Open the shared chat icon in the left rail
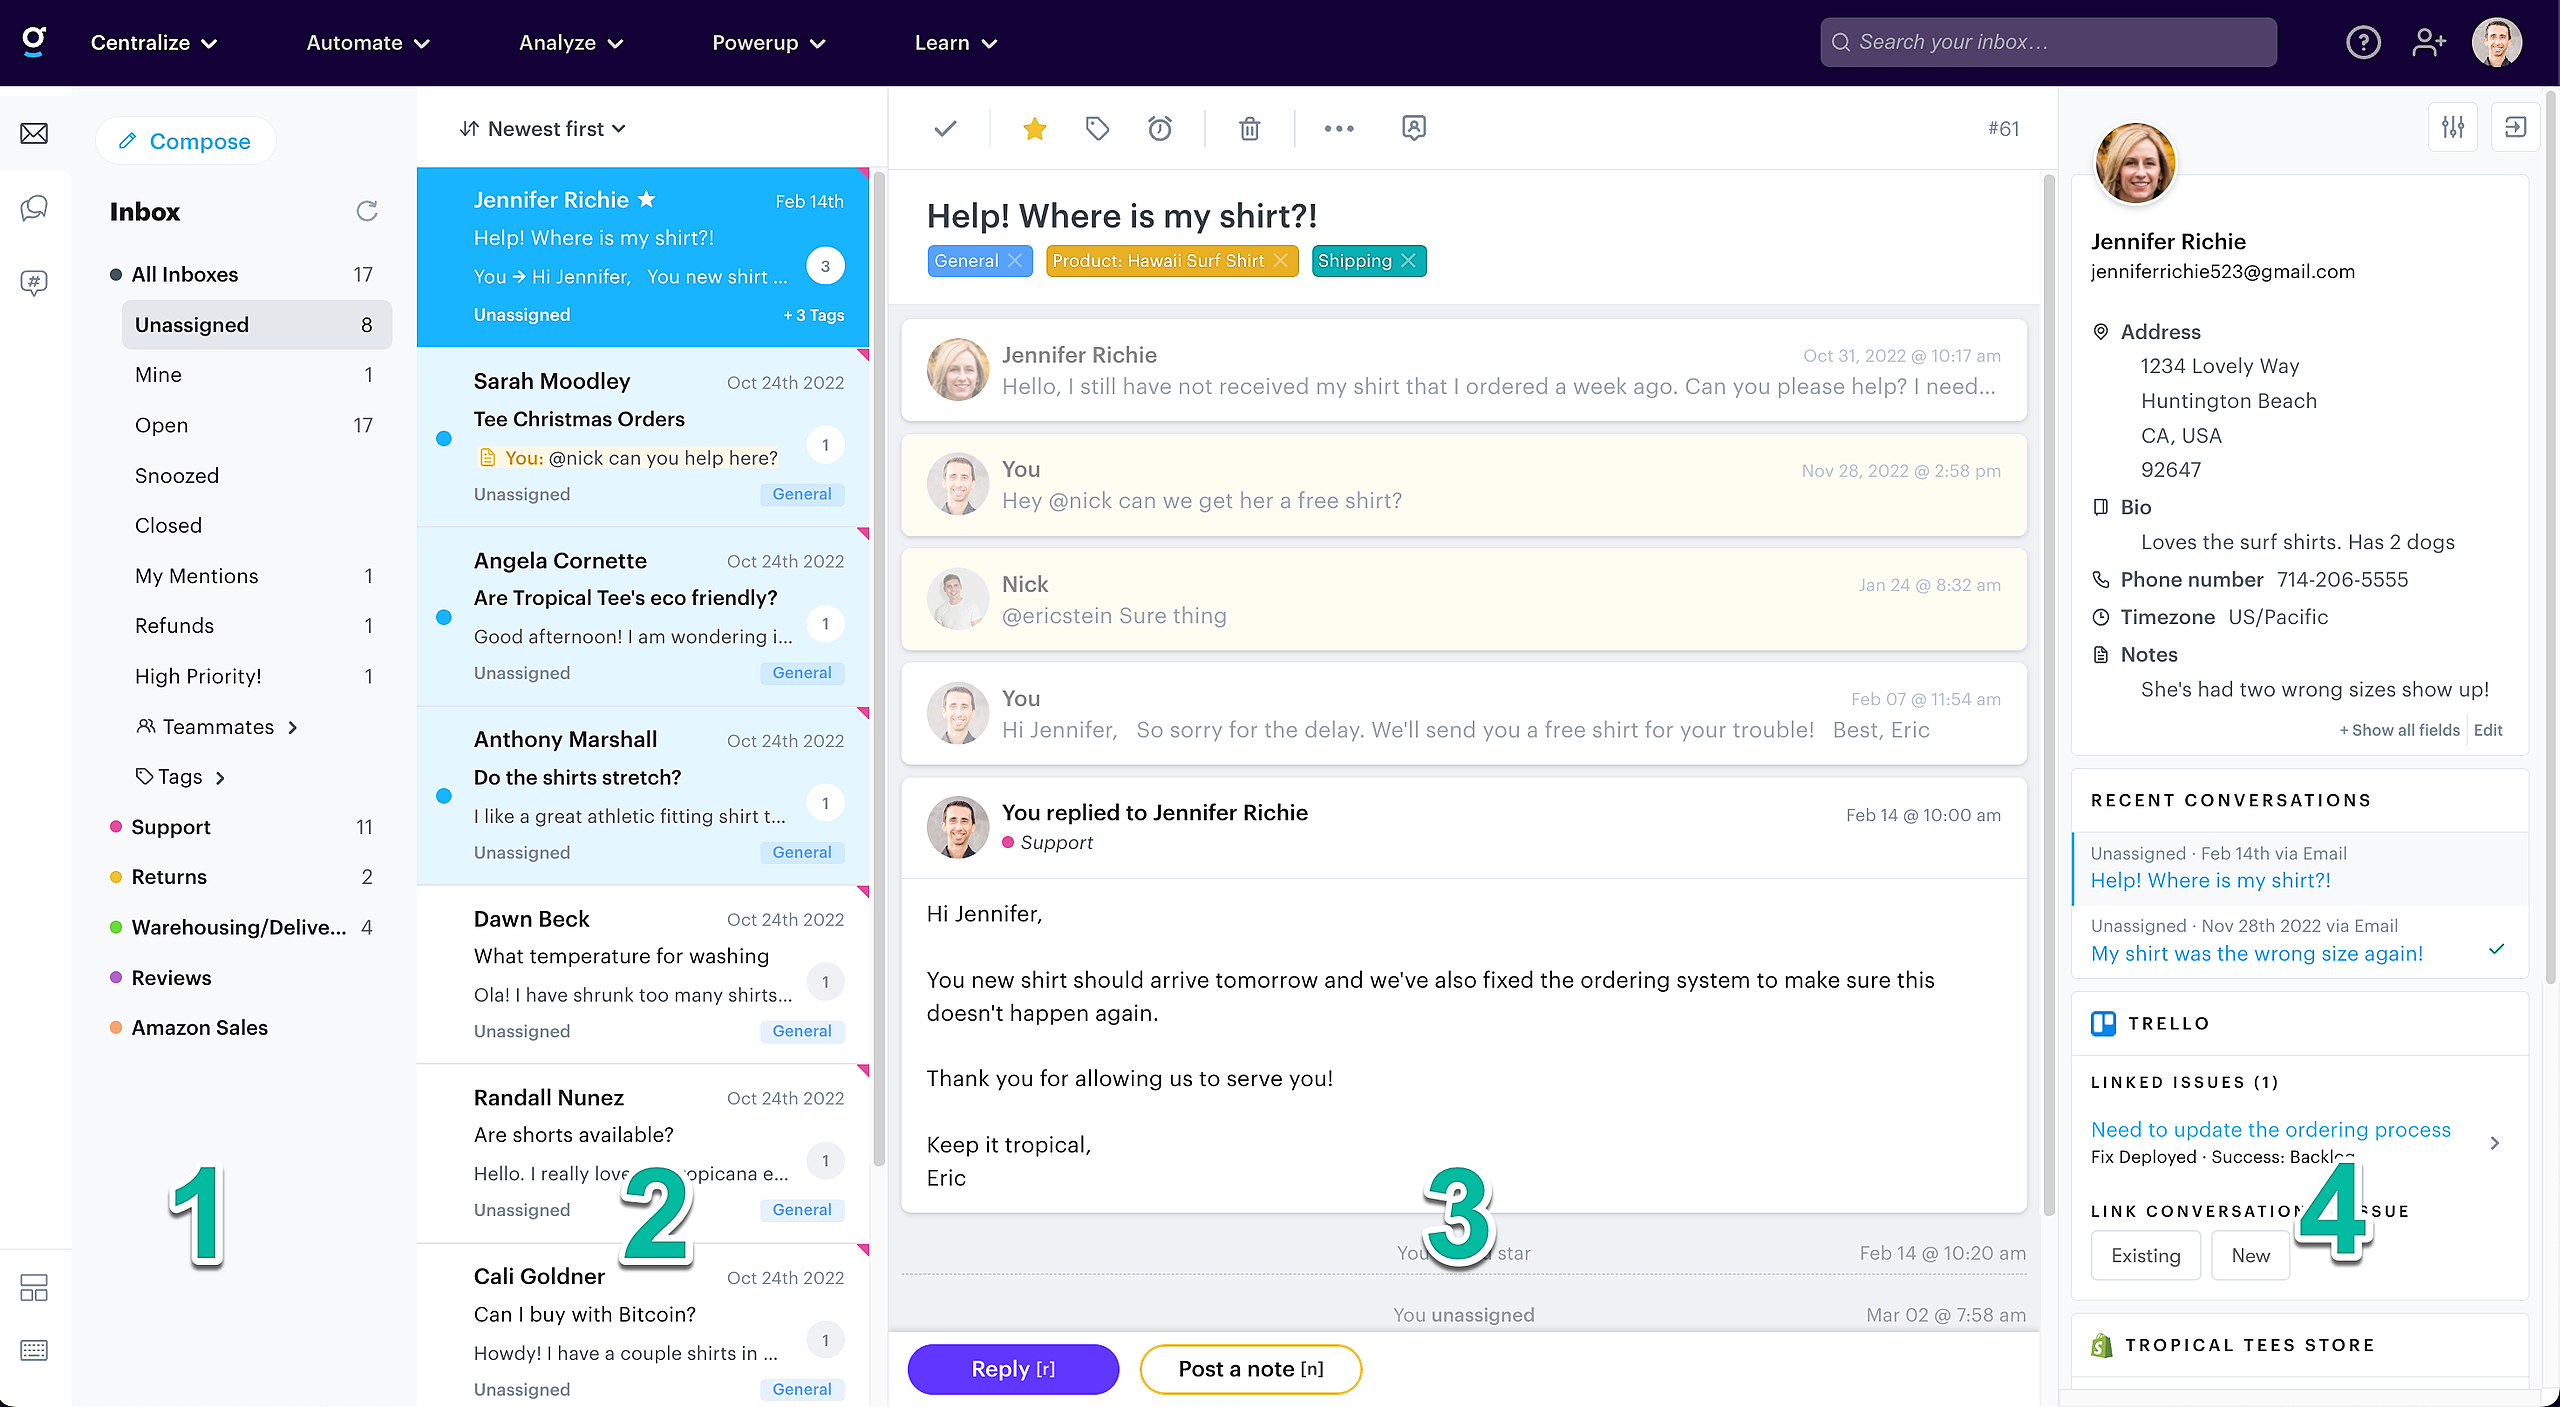The image size is (2560, 1407). [34, 208]
